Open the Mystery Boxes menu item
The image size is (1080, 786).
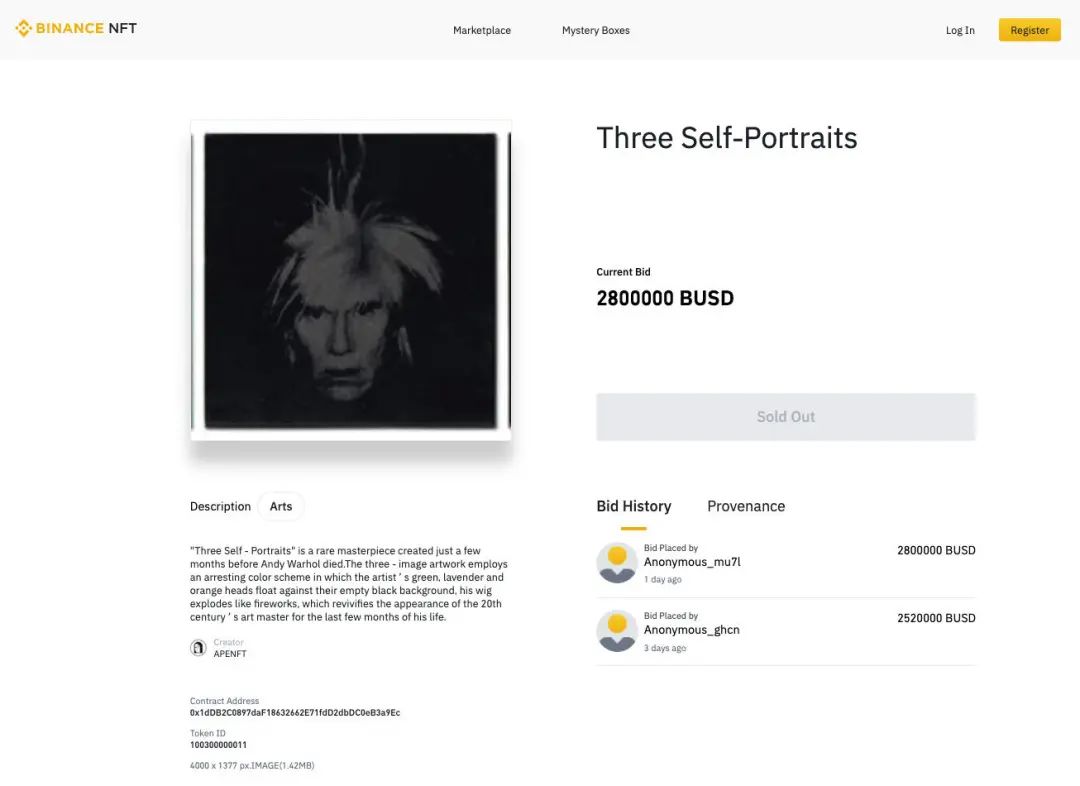point(596,30)
